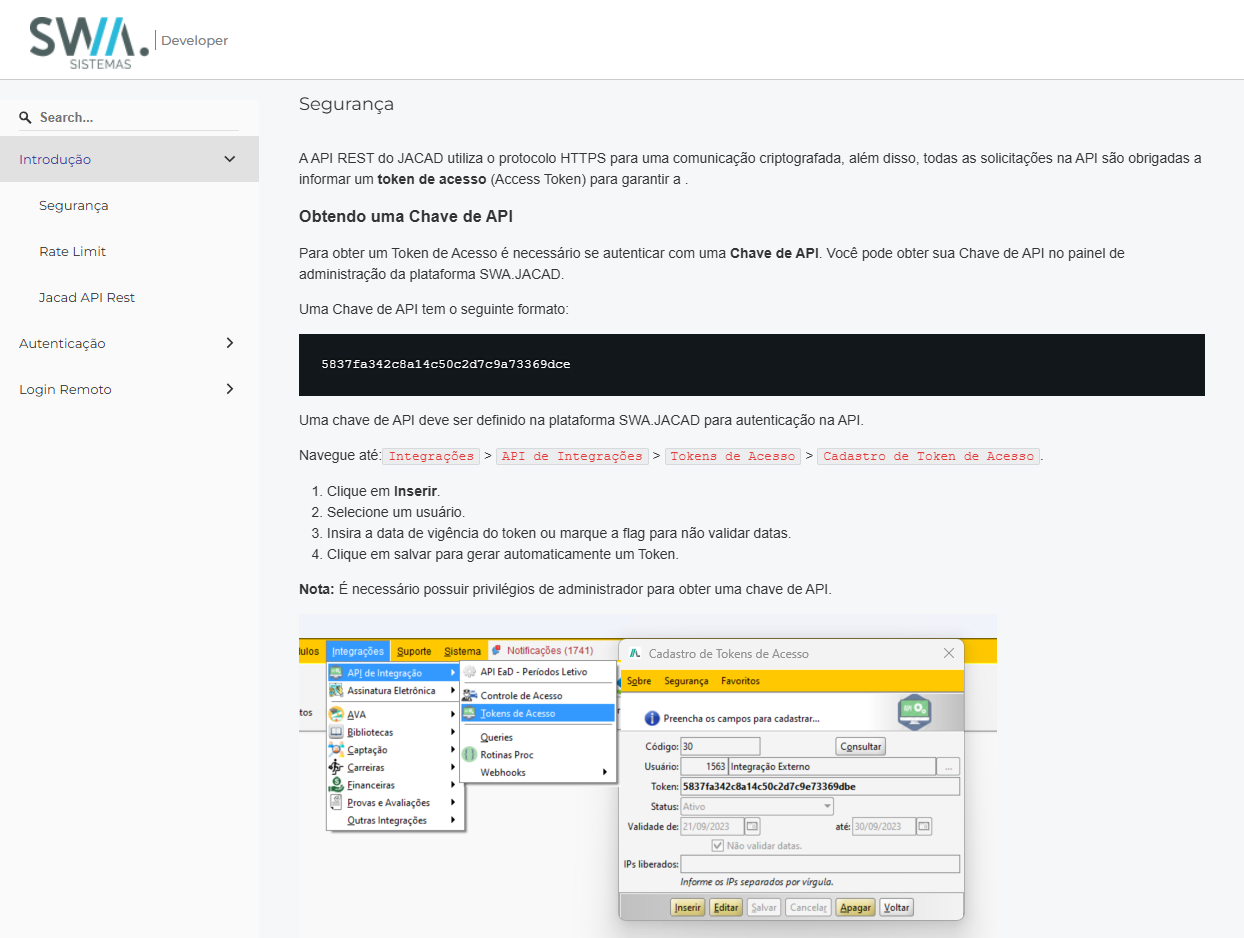Click the Consultar button
The image size is (1244, 938).
tap(860, 746)
